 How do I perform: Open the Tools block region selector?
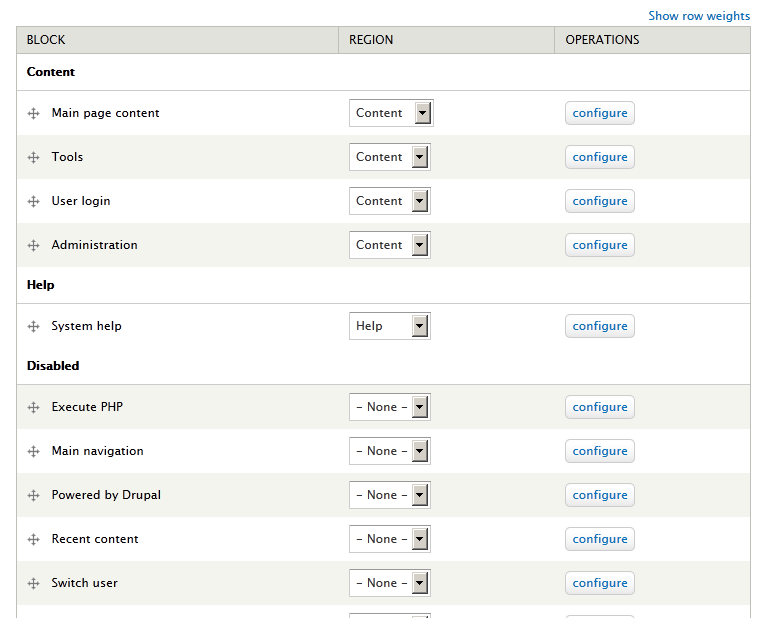pos(390,157)
